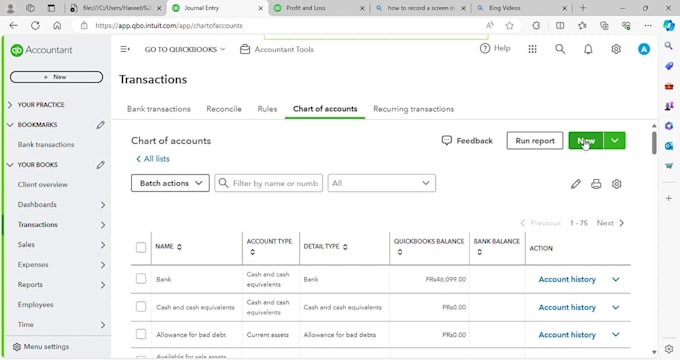Open Account history for Allowance for bad debt

[x=567, y=334]
